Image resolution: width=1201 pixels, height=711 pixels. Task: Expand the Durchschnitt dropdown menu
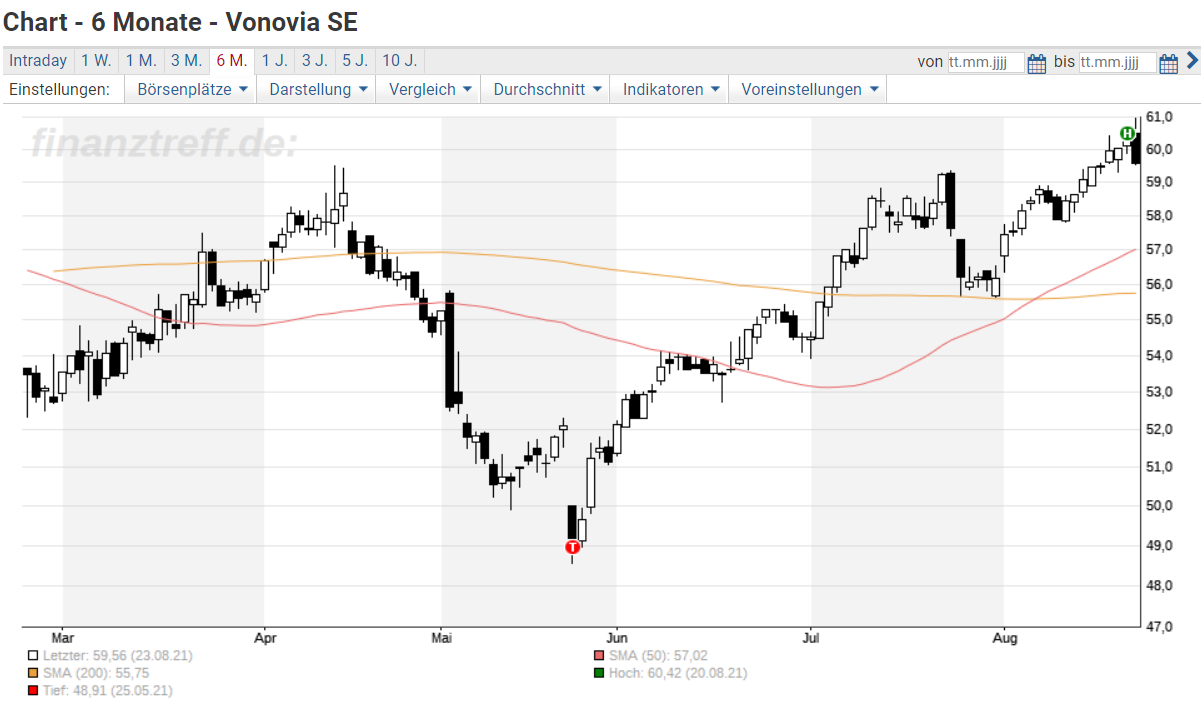(x=546, y=89)
